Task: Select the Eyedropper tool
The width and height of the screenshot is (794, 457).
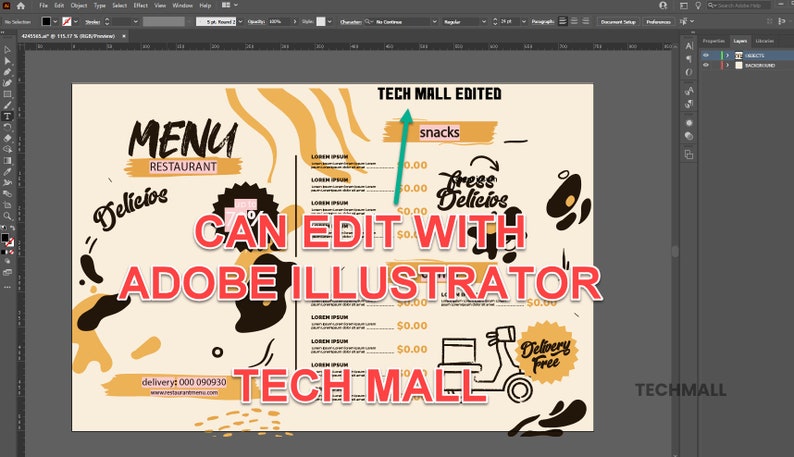Action: point(7,172)
